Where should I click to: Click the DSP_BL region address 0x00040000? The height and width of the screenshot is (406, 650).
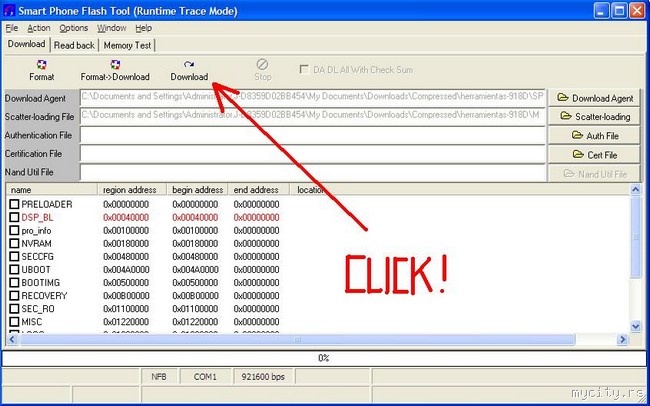126,217
